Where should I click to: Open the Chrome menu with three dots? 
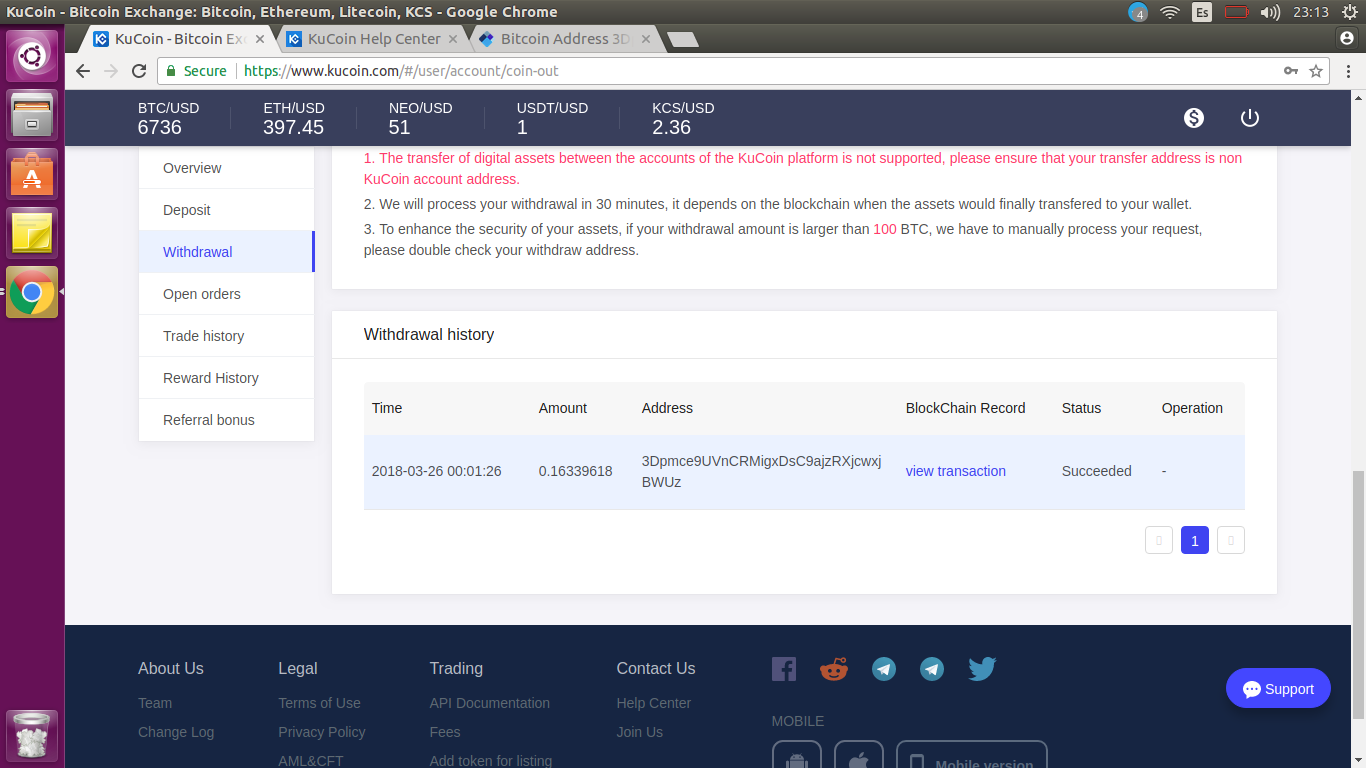[x=1347, y=71]
